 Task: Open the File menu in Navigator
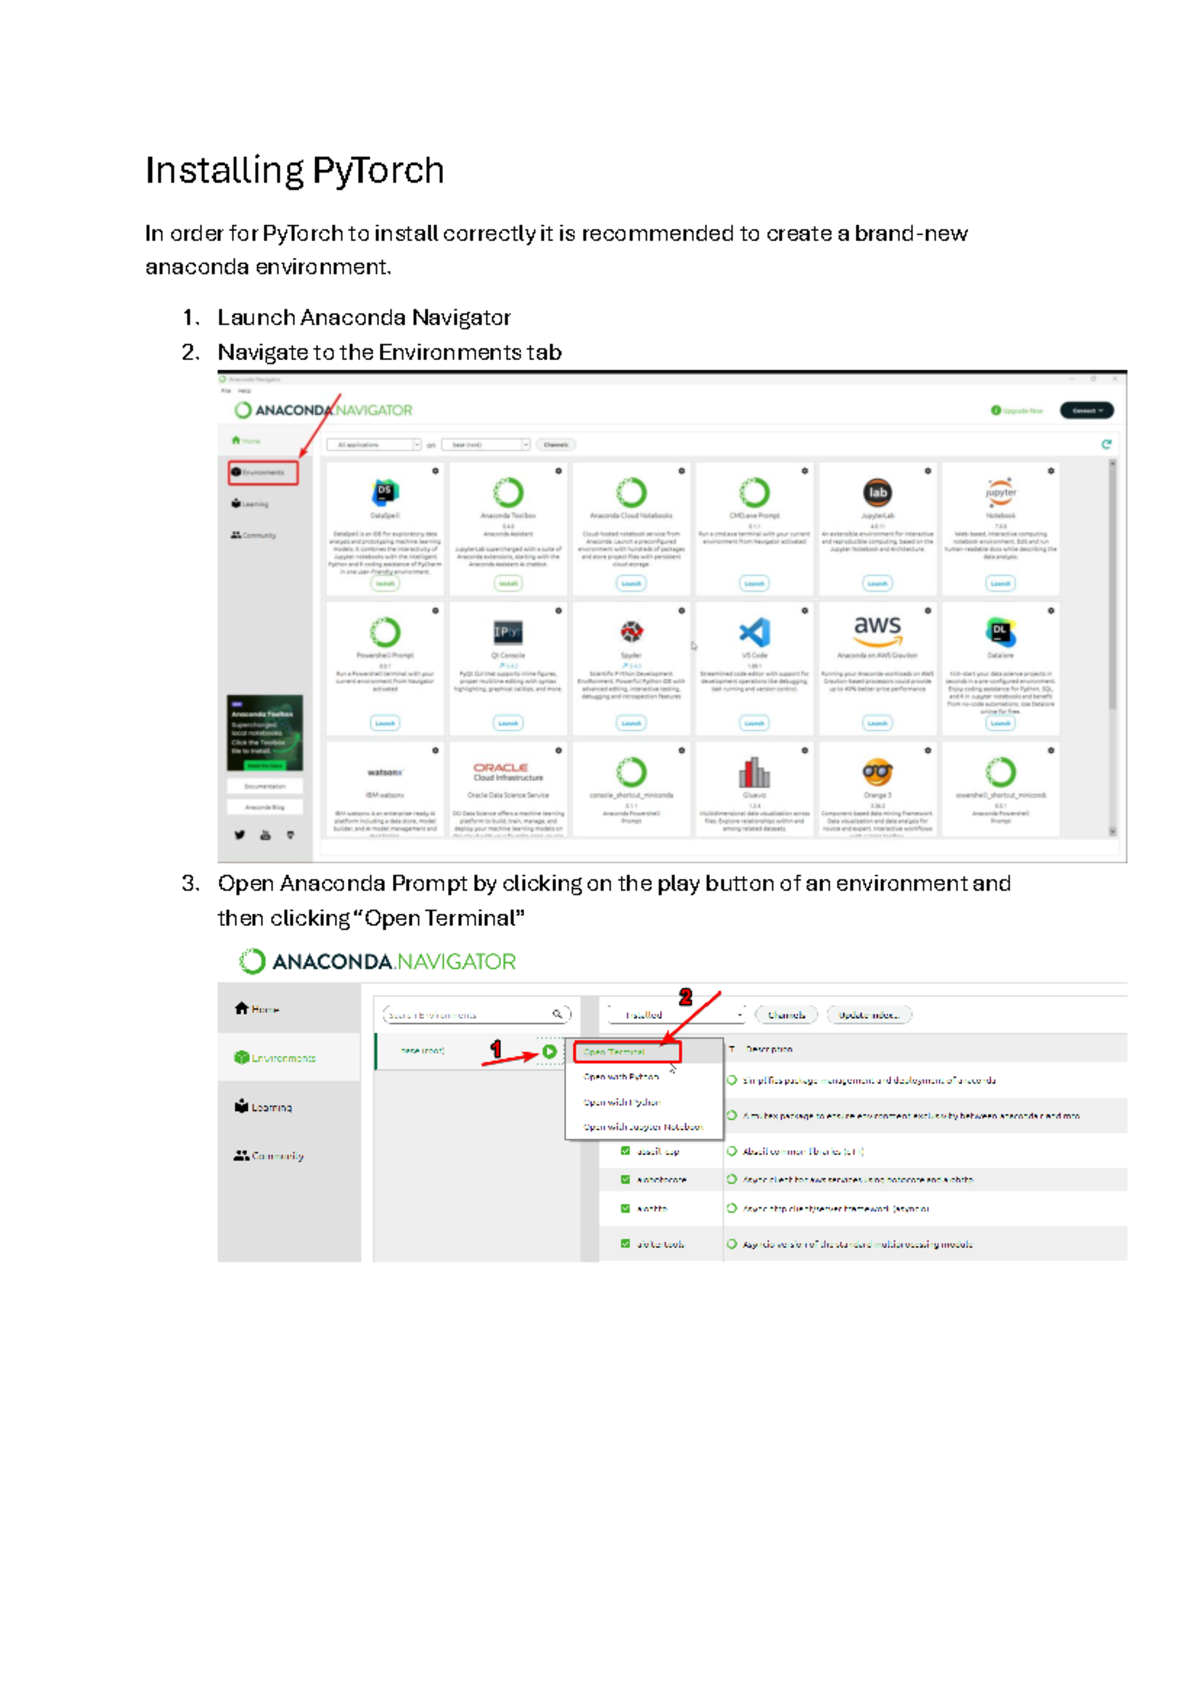point(225,391)
